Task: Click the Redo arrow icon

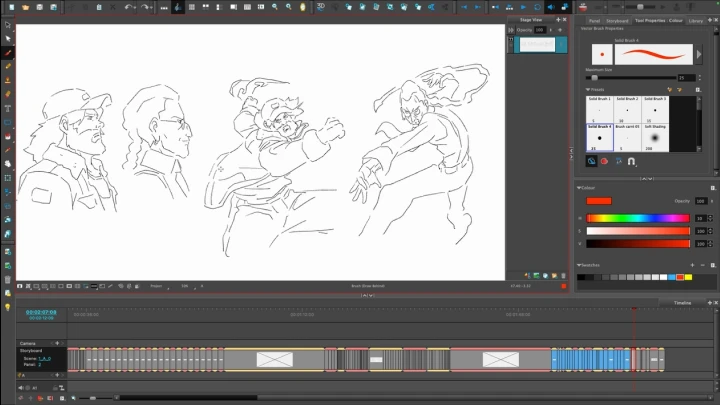Action: coord(146,7)
